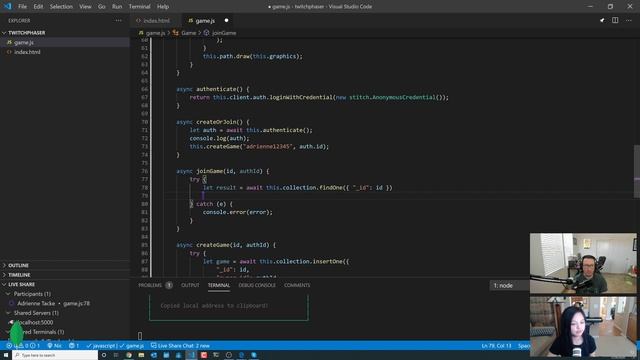Click inside the terminal prompt area
This screenshot has height=360, width=640.
coord(140,336)
